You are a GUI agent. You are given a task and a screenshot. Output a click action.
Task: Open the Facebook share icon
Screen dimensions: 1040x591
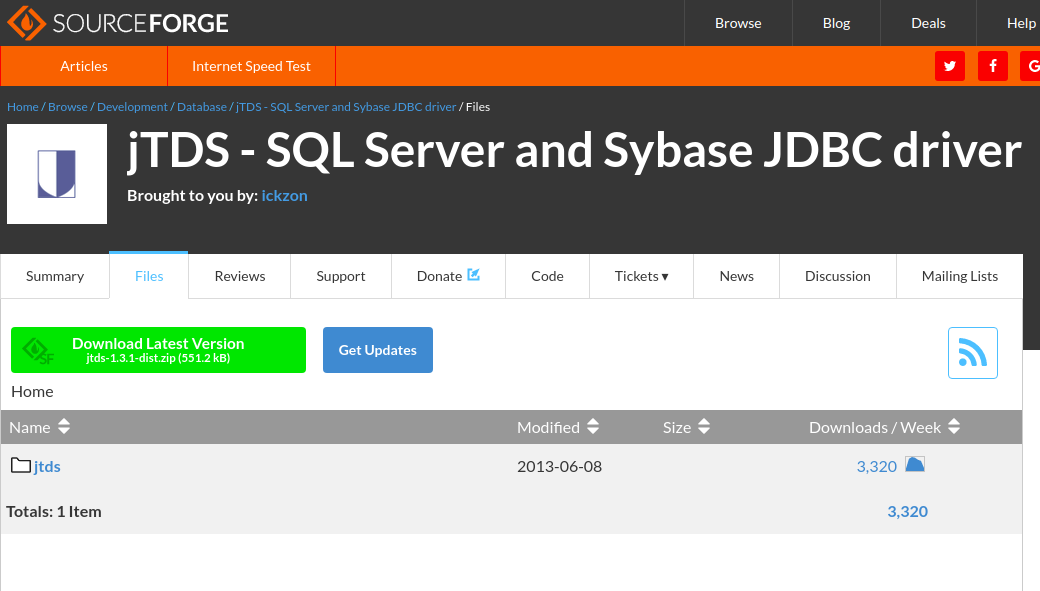click(x=992, y=66)
